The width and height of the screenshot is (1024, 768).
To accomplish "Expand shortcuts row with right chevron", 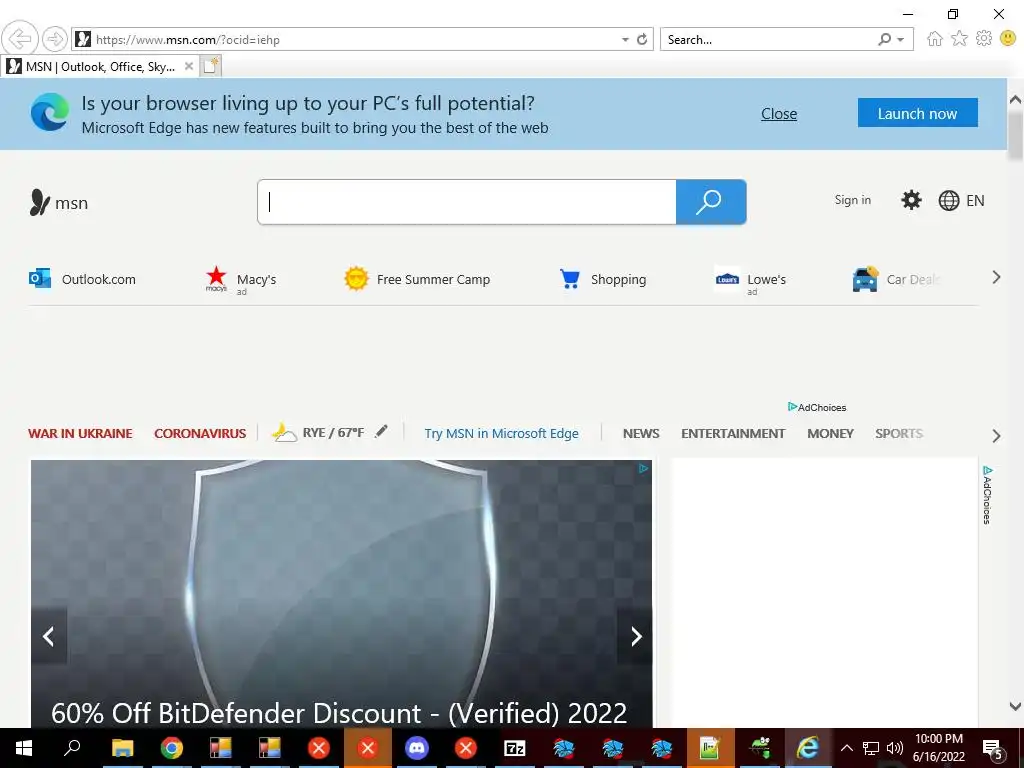I will (997, 278).
